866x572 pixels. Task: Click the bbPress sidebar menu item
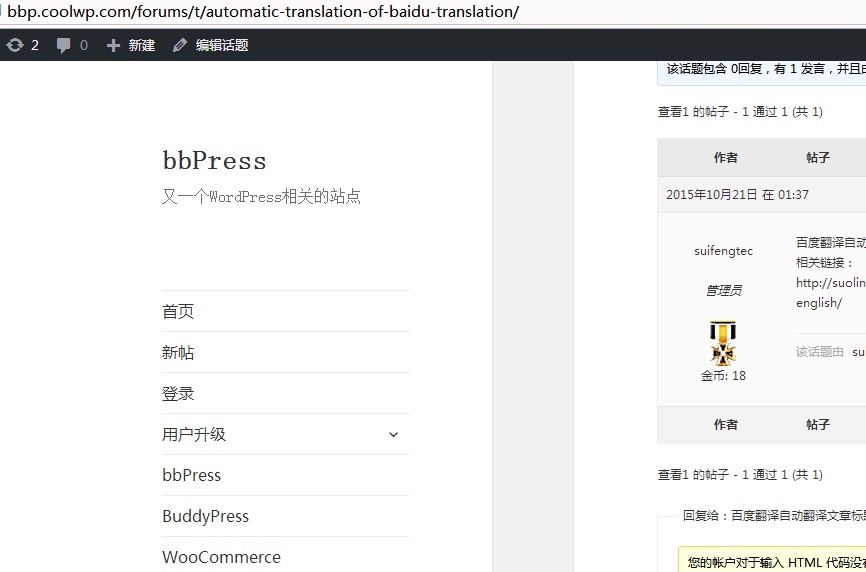pos(191,476)
